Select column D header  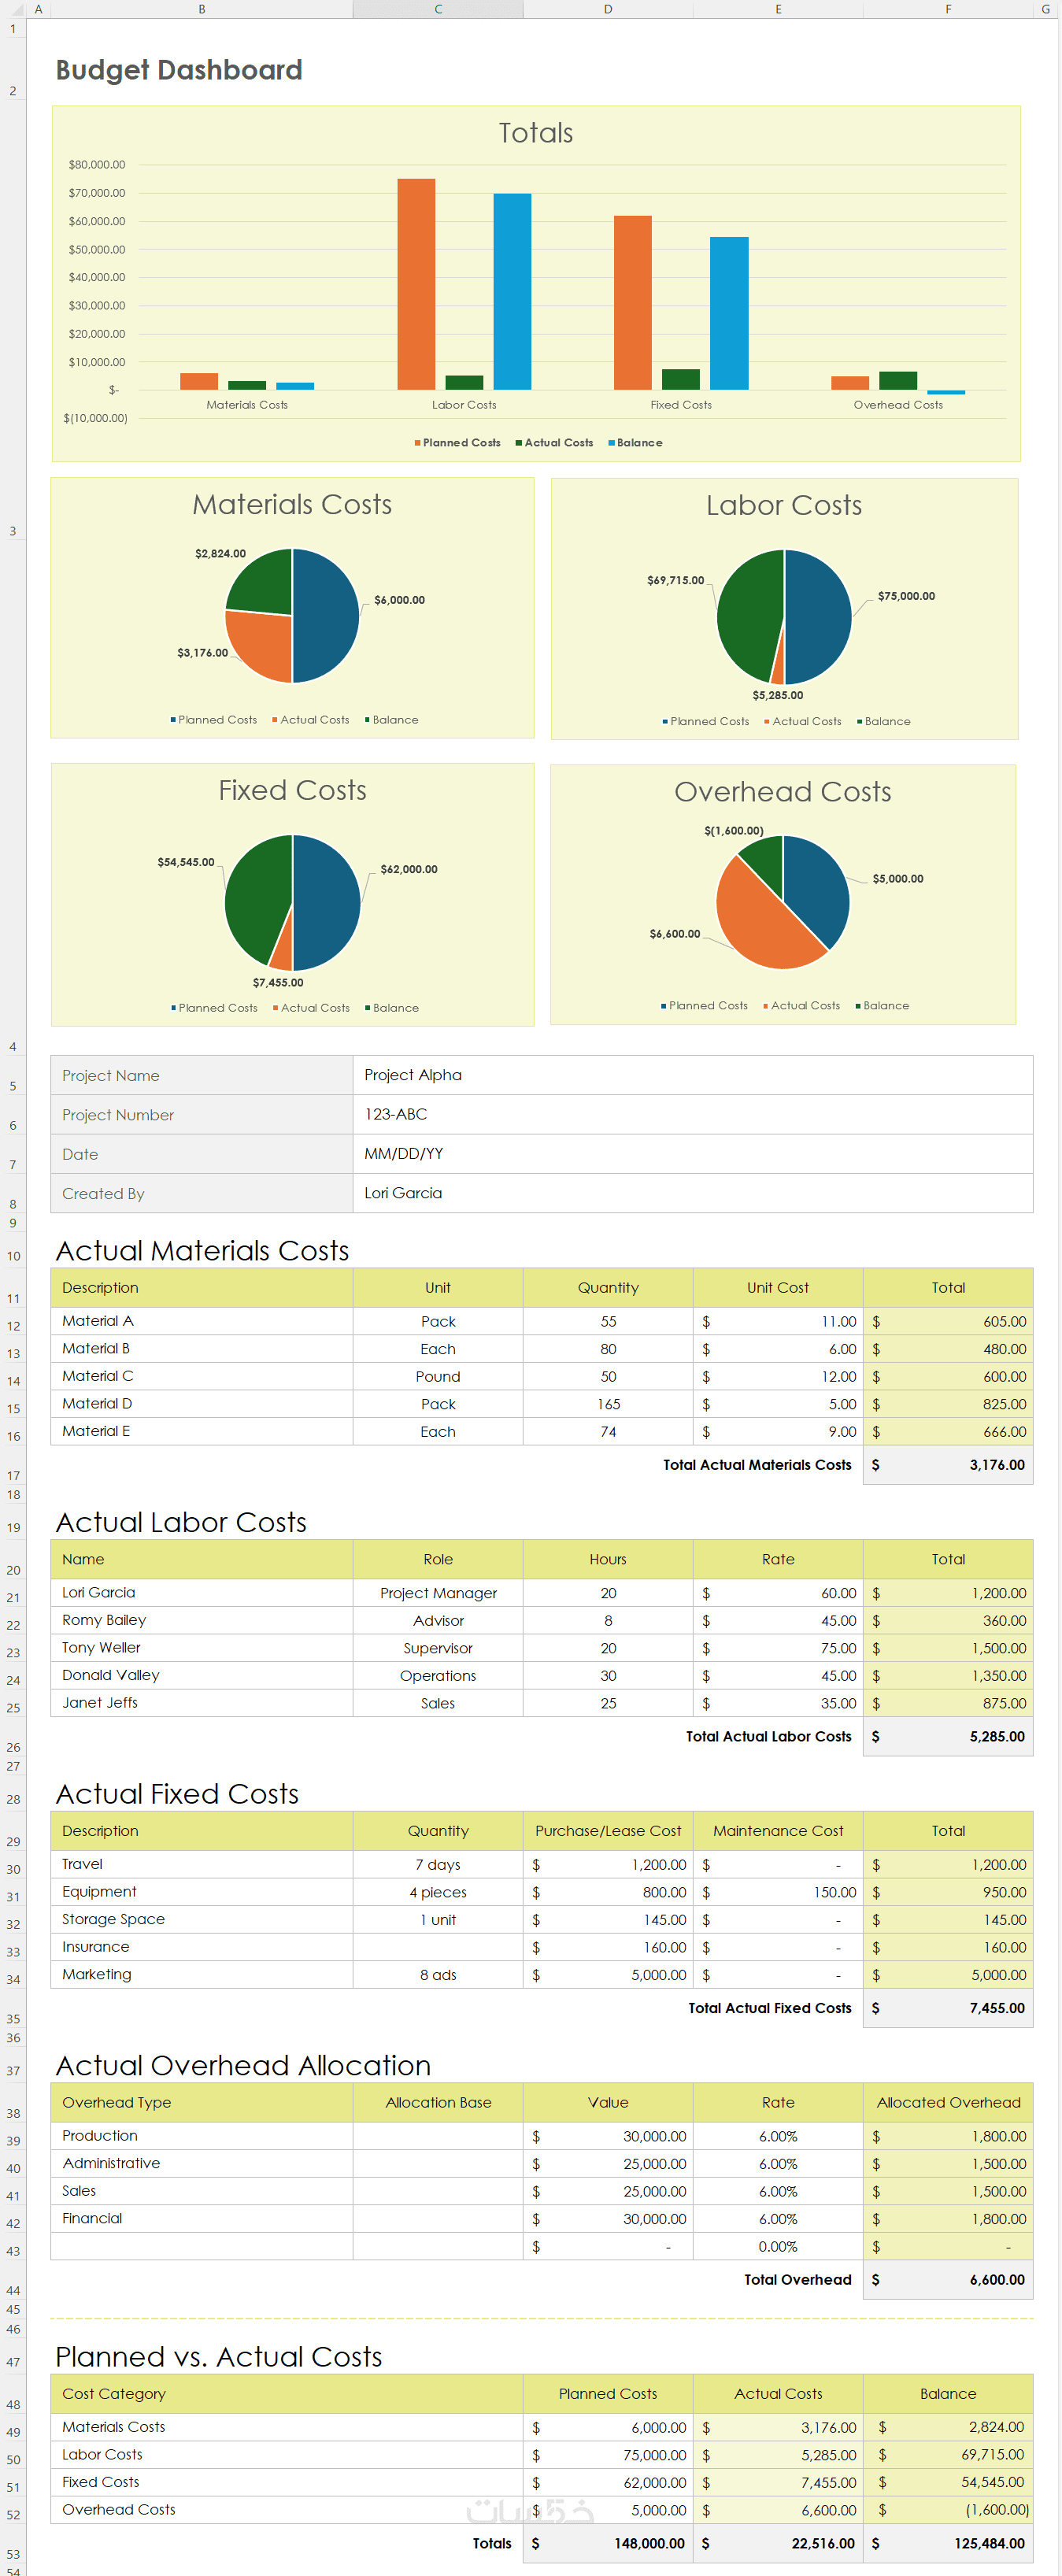coord(608,9)
